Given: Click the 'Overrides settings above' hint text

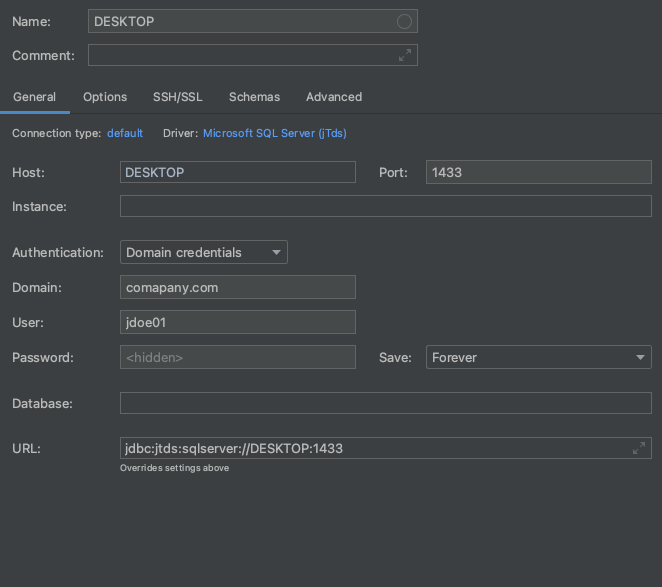Looking at the screenshot, I should (174, 468).
